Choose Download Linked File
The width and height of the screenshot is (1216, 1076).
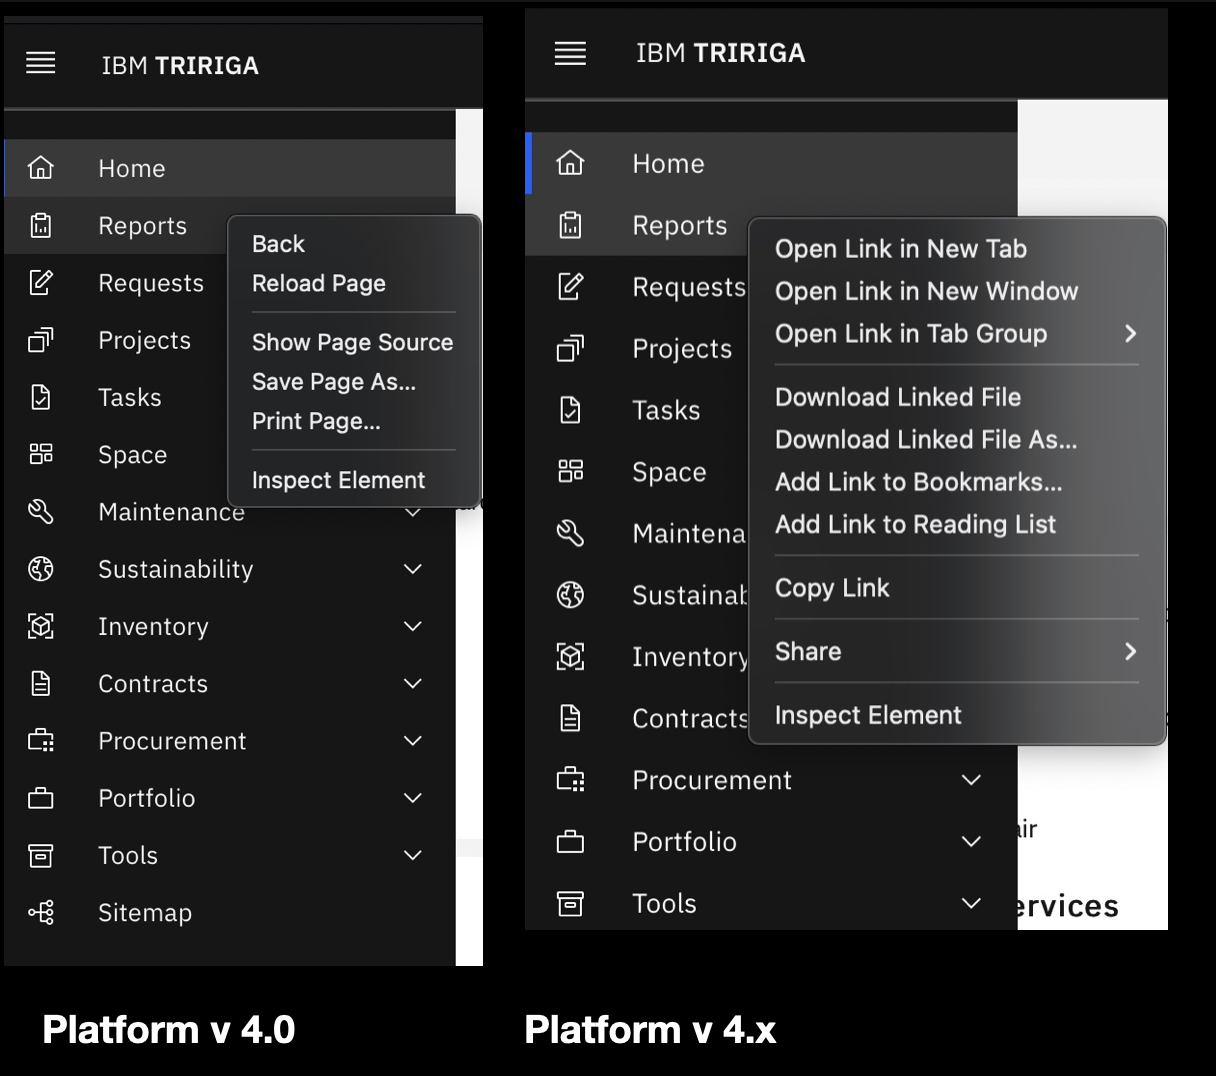tap(898, 397)
